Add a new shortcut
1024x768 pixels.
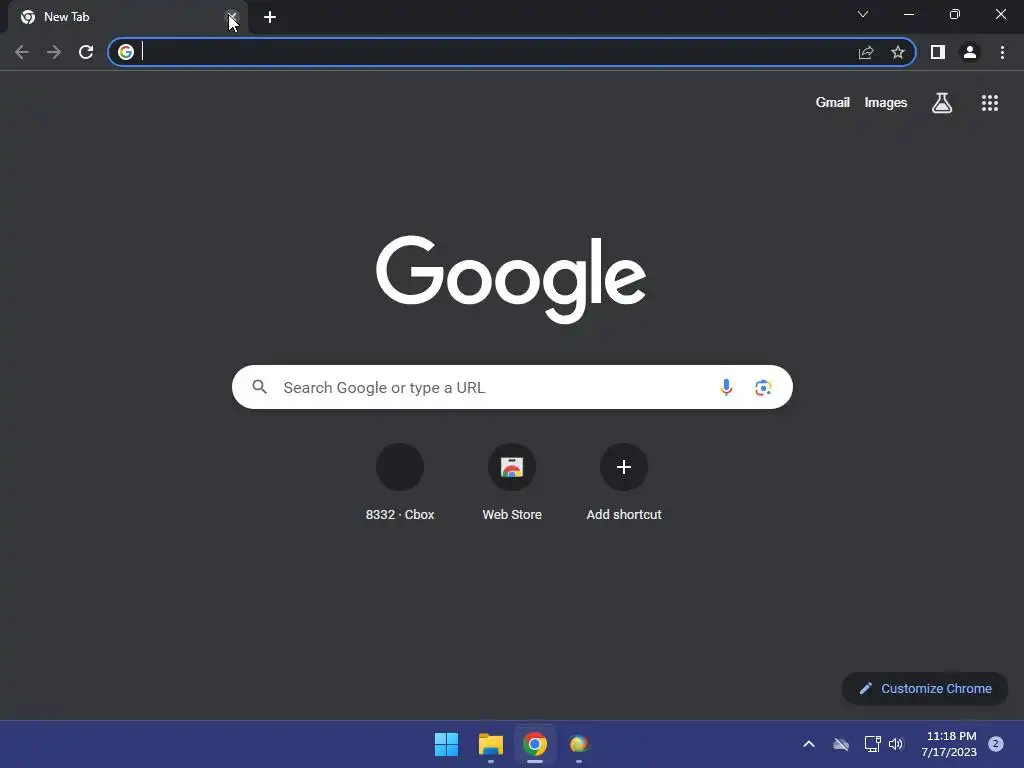tap(624, 483)
